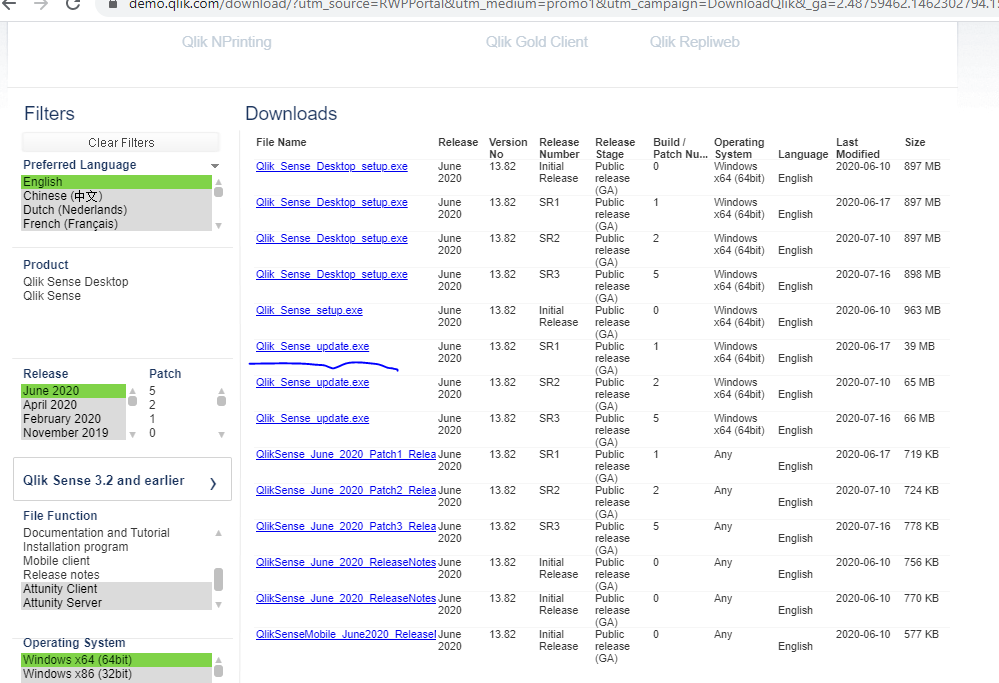
Task: Sort by Size column header
Action: [915, 143]
